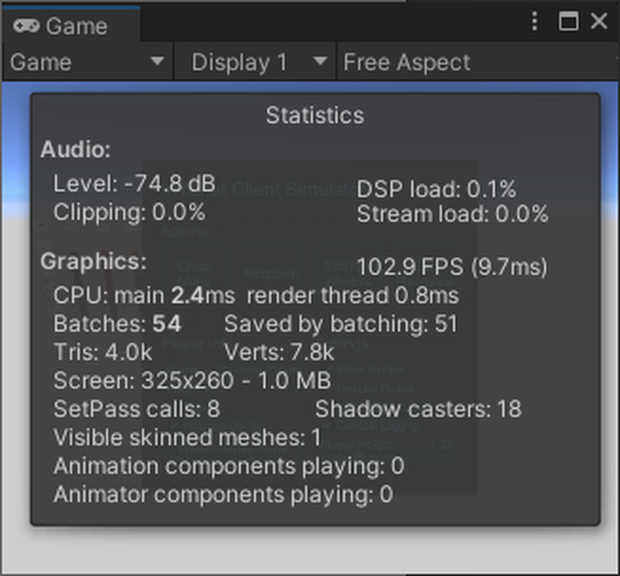
Task: Click the arrow beside the Game dropdown
Action: point(157,61)
